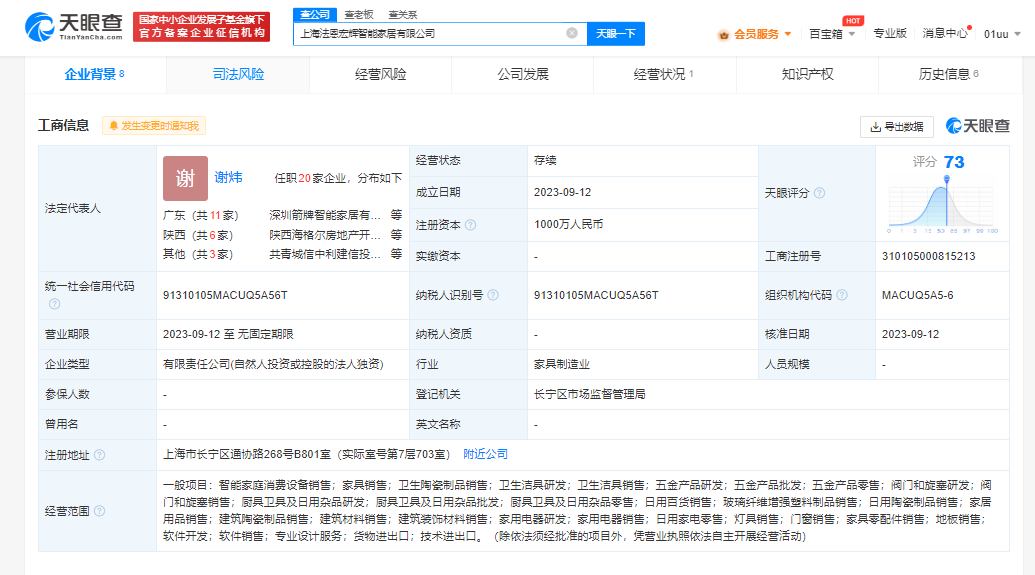Click 注册资本 value 1000万人民币
This screenshot has width=1035, height=575.
click(568, 224)
